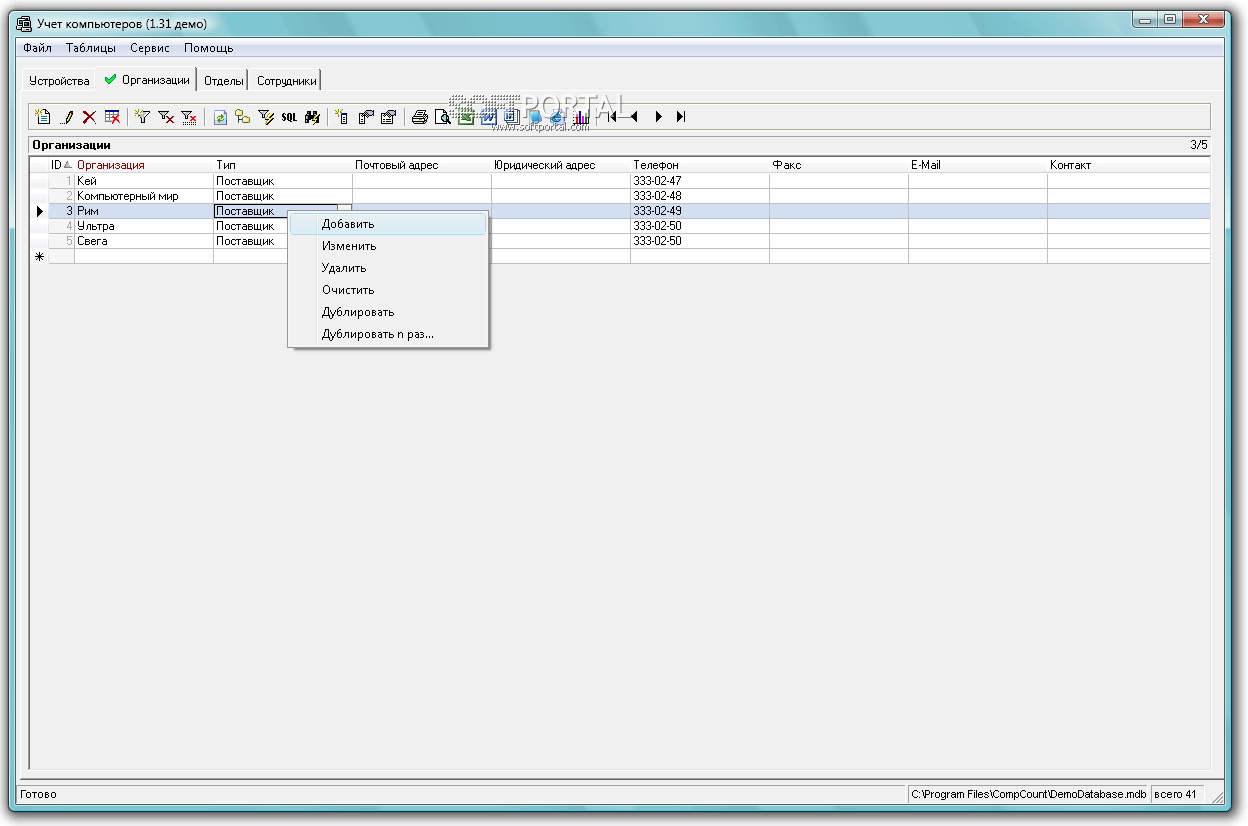Image resolution: width=1248 pixels, height=826 pixels.
Task: Click the add column icon
Action: tap(342, 117)
